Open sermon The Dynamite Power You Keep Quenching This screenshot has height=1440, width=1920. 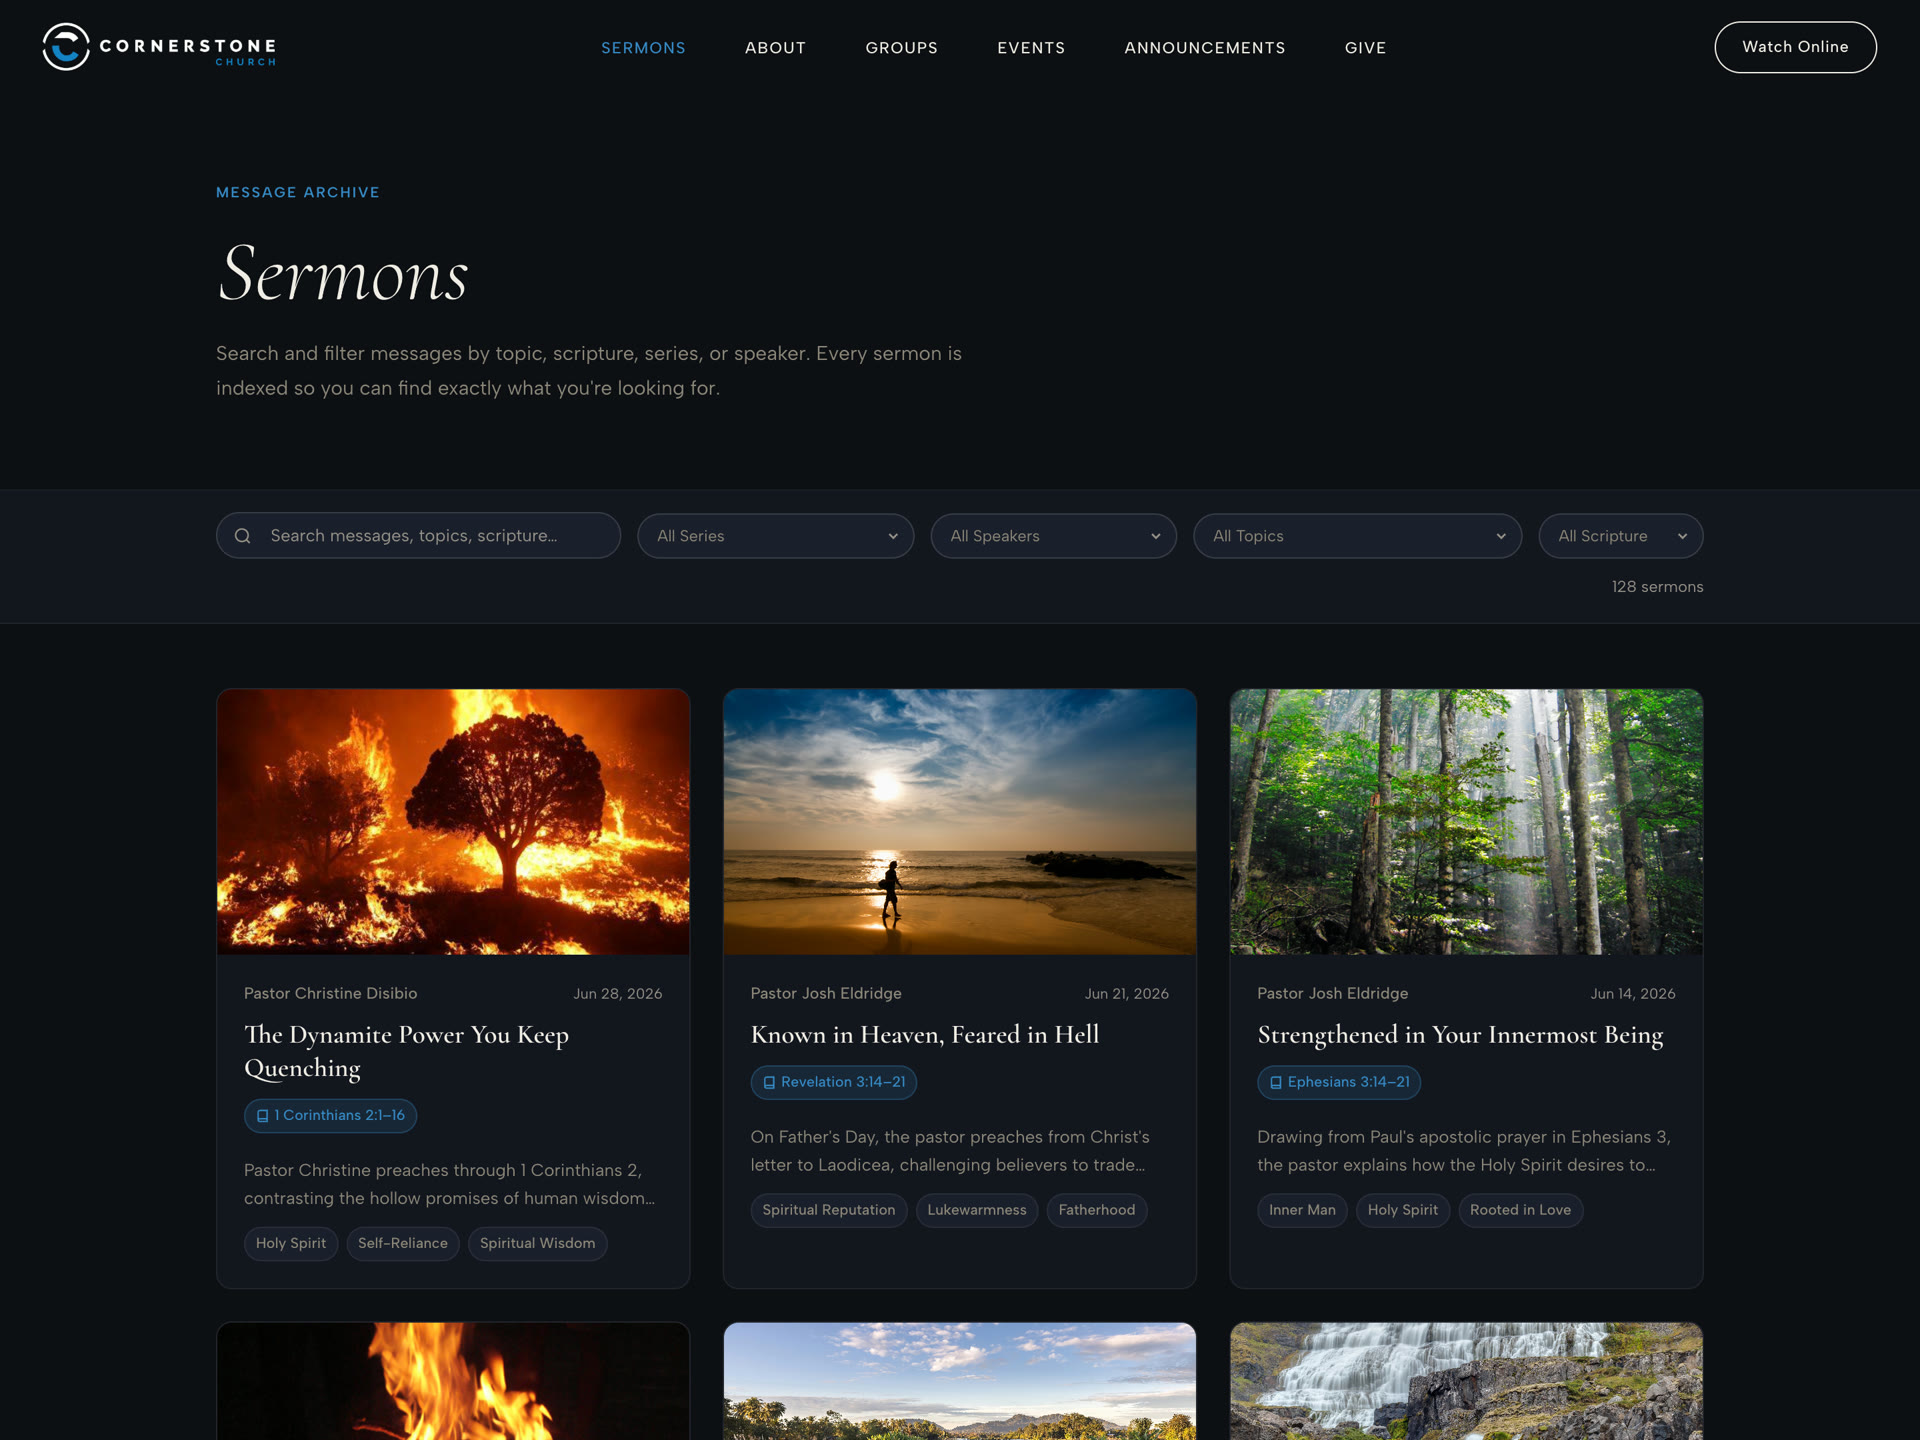point(406,1051)
